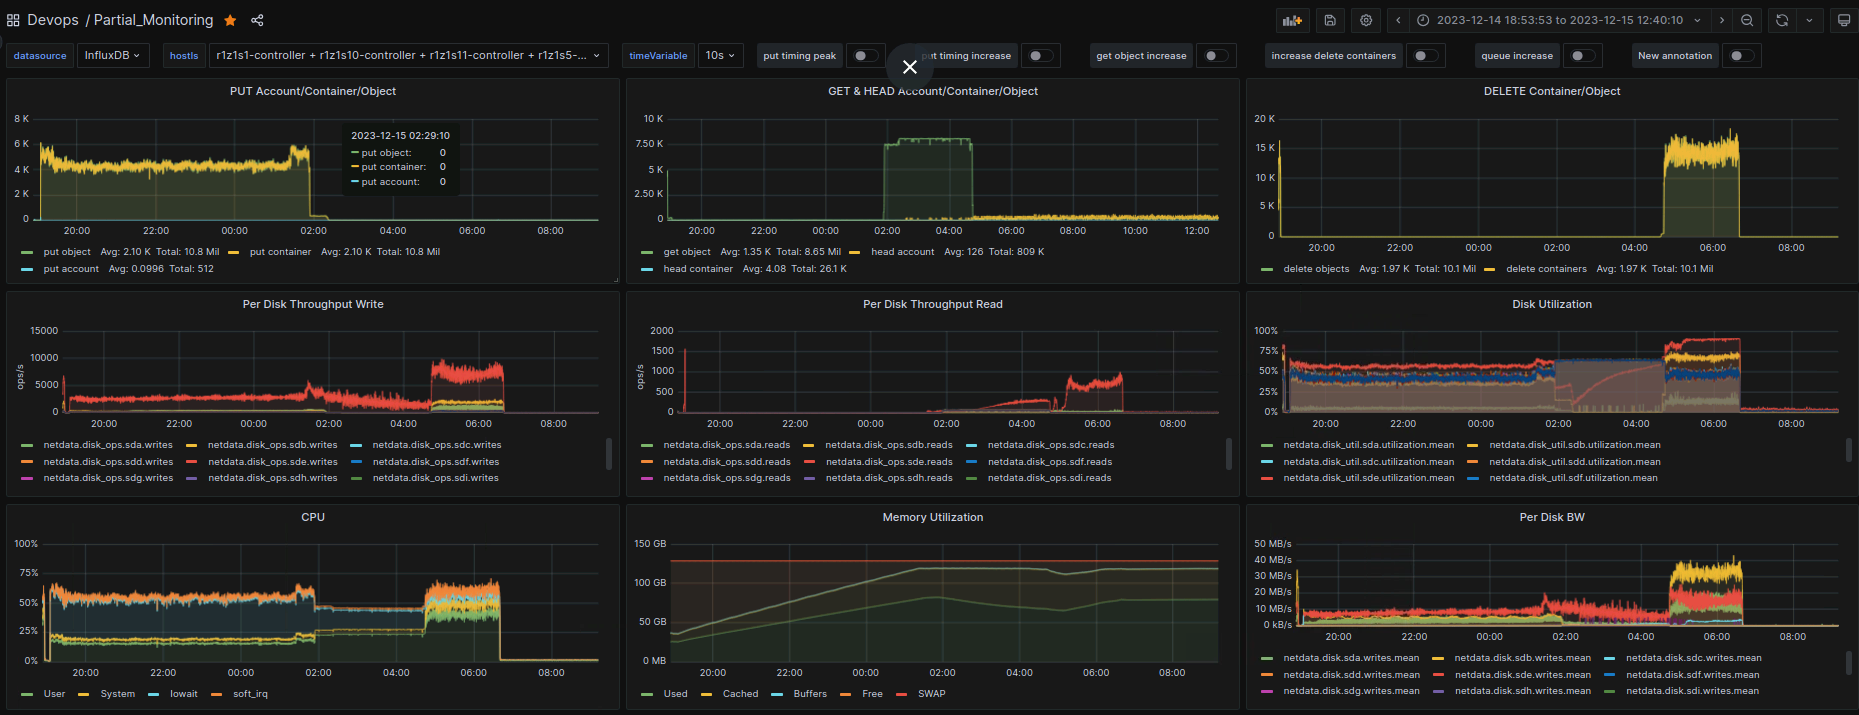Save the dashboard using the disk icon
Viewport: 1859px width, 715px height.
click(x=1330, y=20)
